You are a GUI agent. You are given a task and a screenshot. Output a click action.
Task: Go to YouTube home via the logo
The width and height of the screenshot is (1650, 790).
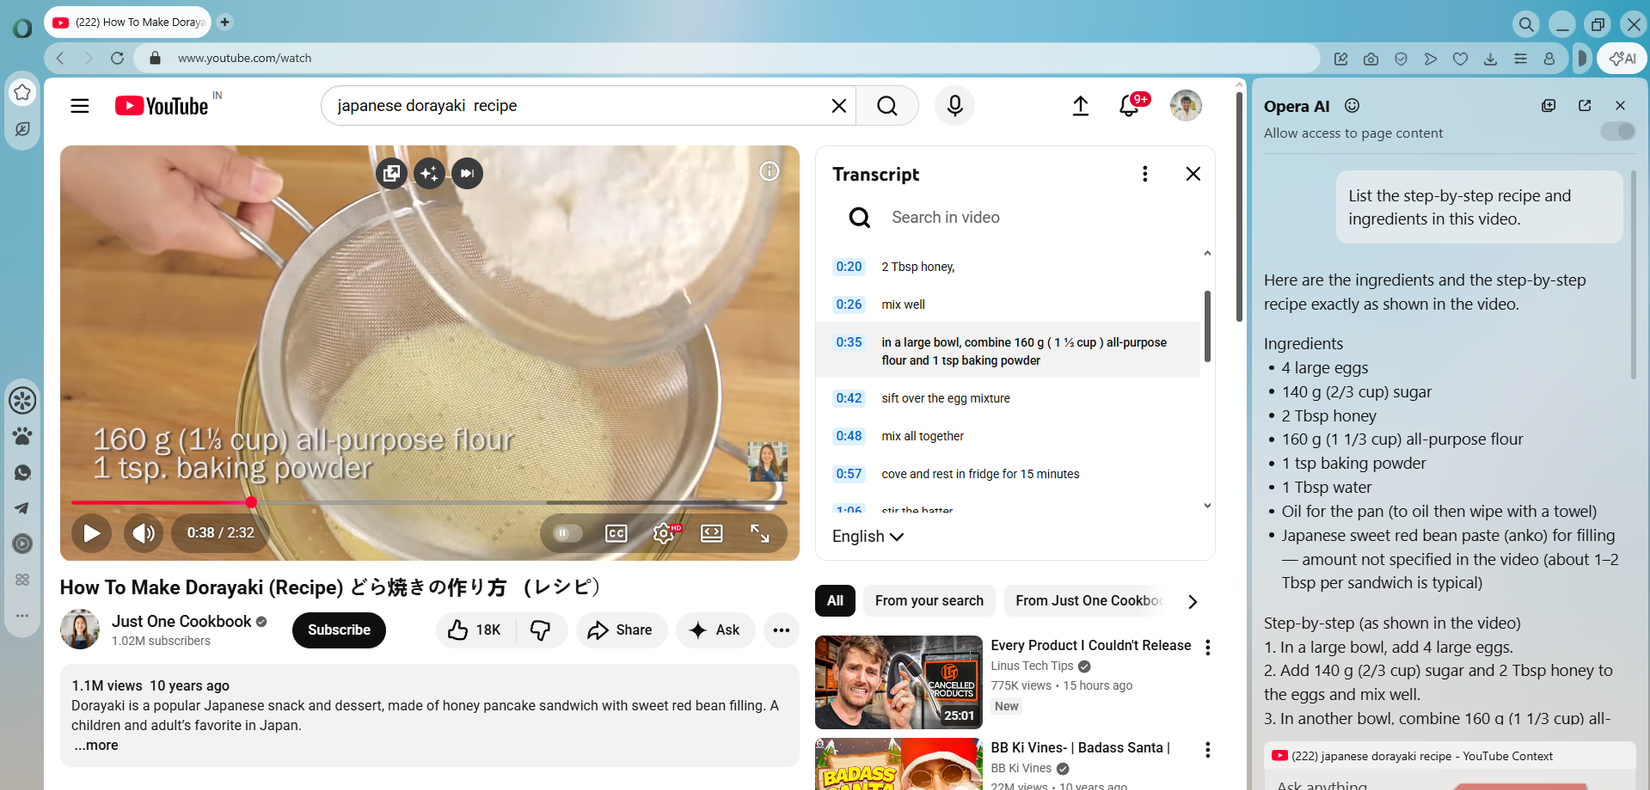[x=162, y=106]
